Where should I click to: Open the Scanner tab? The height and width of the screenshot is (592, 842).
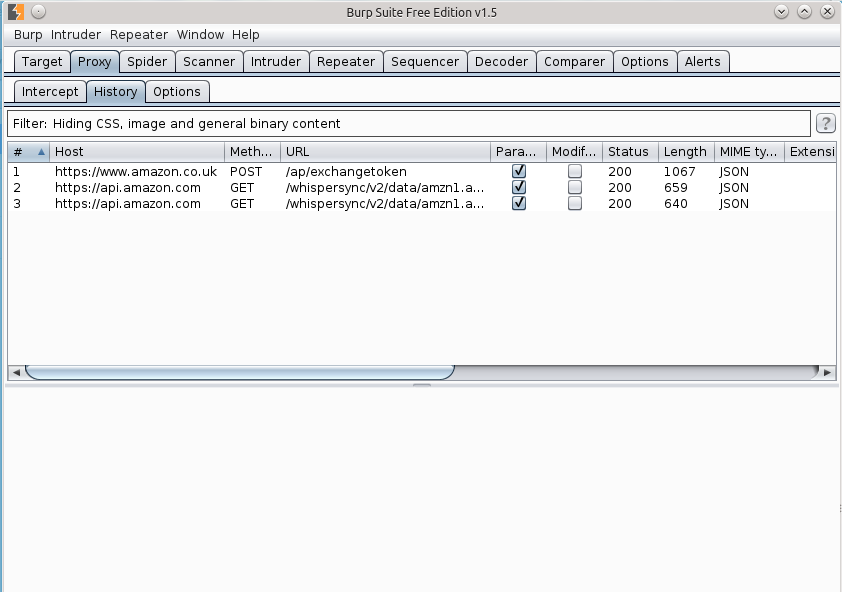click(x=209, y=62)
